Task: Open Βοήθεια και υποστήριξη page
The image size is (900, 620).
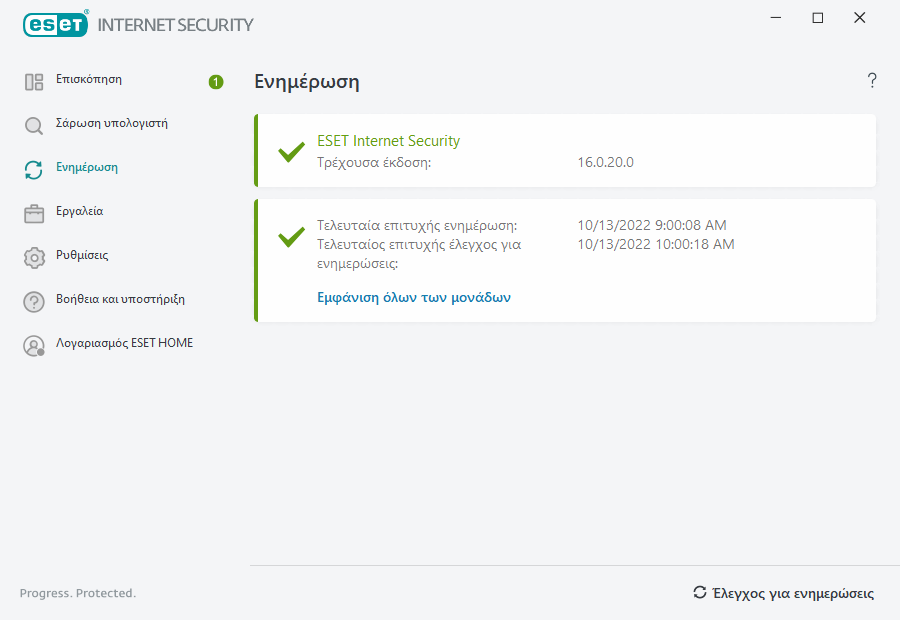Action: click(120, 299)
